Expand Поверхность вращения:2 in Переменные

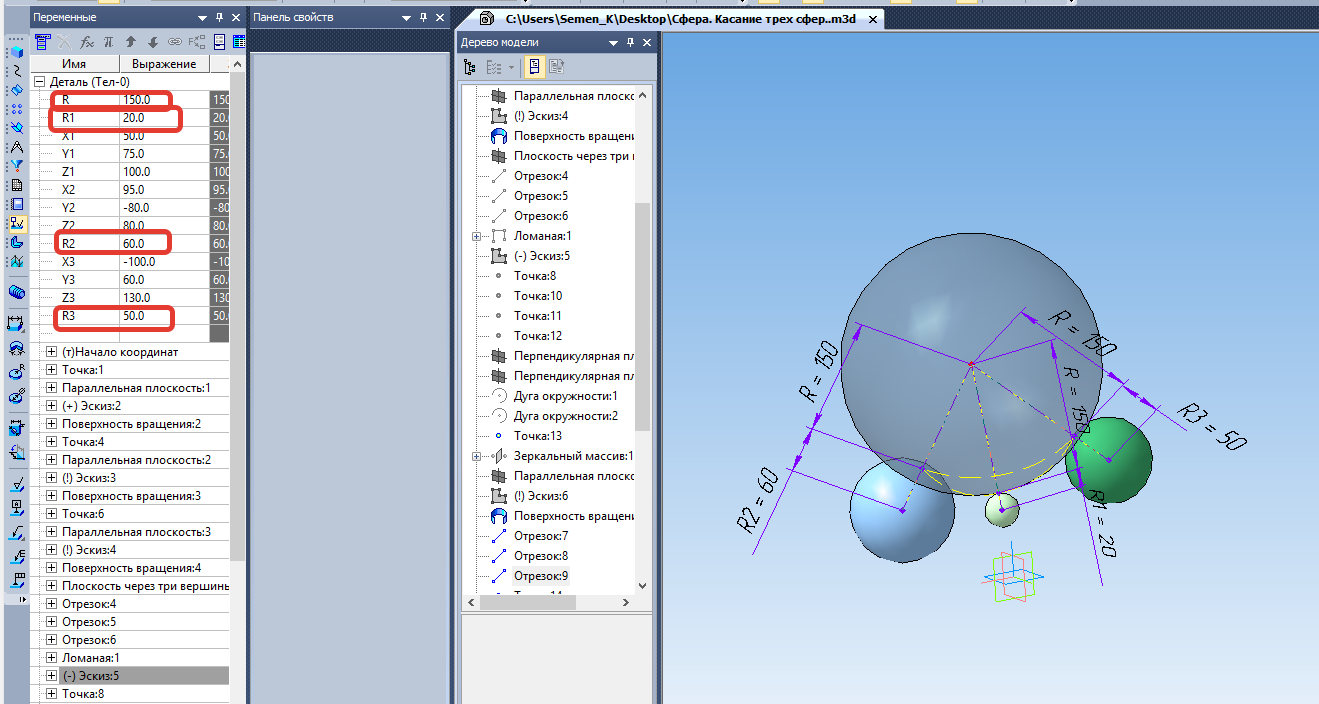tap(52, 424)
